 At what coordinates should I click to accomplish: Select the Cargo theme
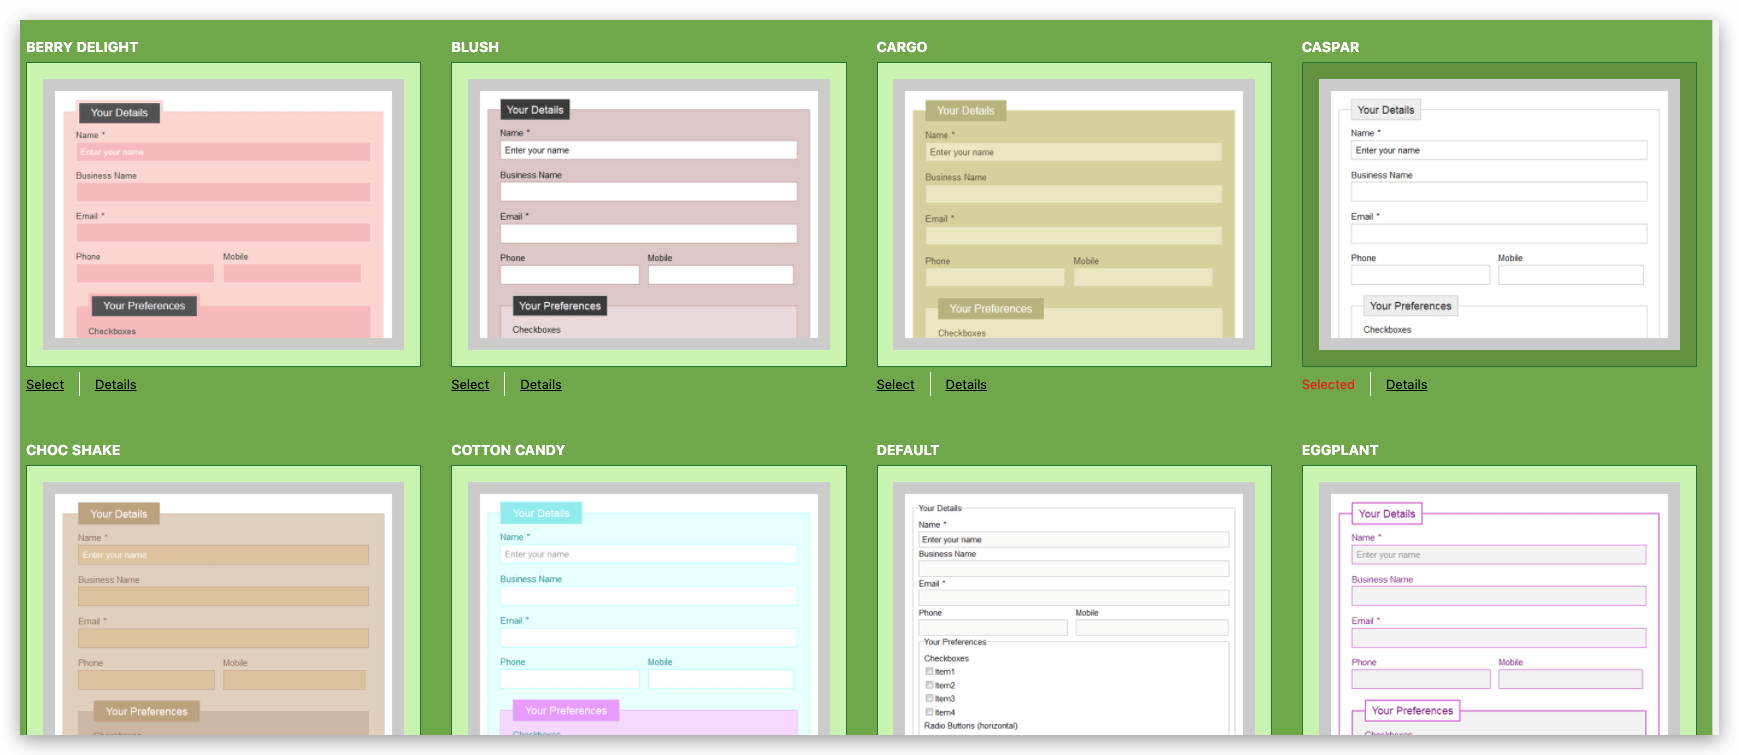click(x=895, y=385)
